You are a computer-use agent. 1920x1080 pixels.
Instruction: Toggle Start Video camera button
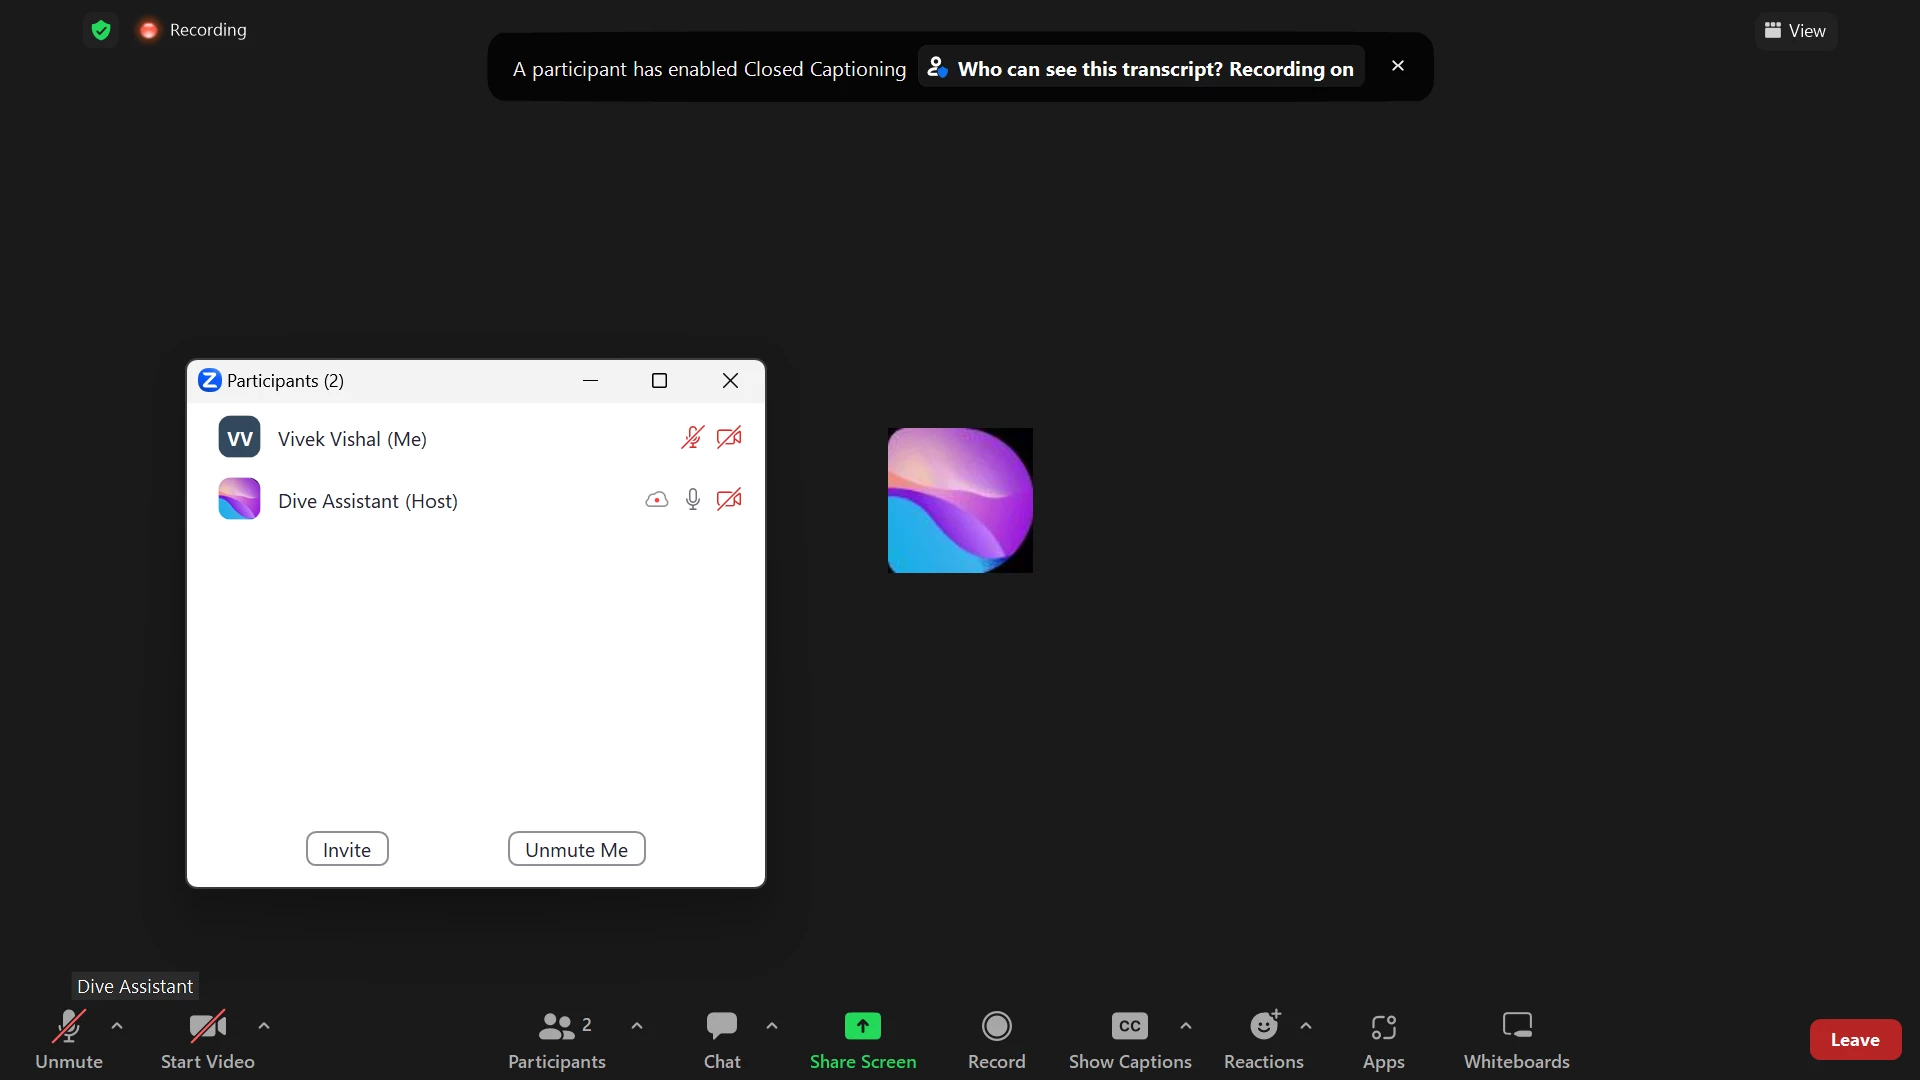click(x=207, y=1026)
